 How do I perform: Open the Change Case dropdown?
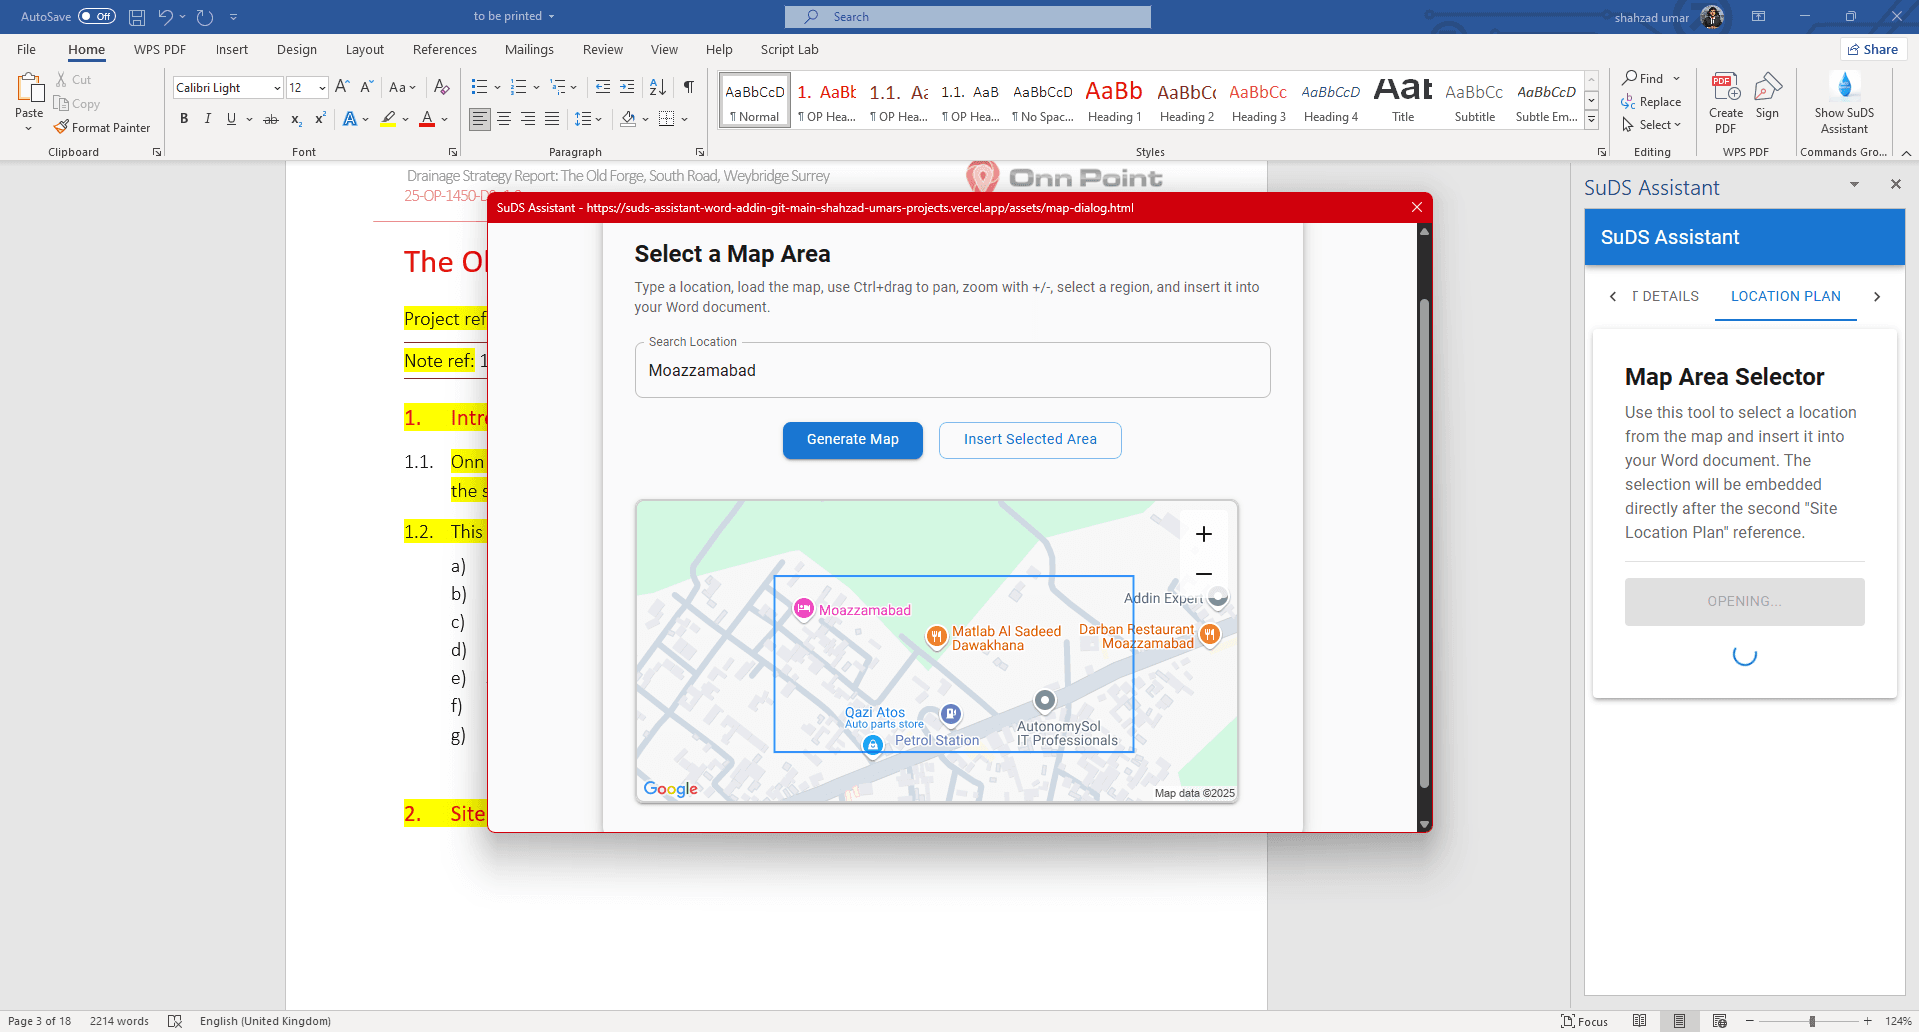tap(403, 87)
